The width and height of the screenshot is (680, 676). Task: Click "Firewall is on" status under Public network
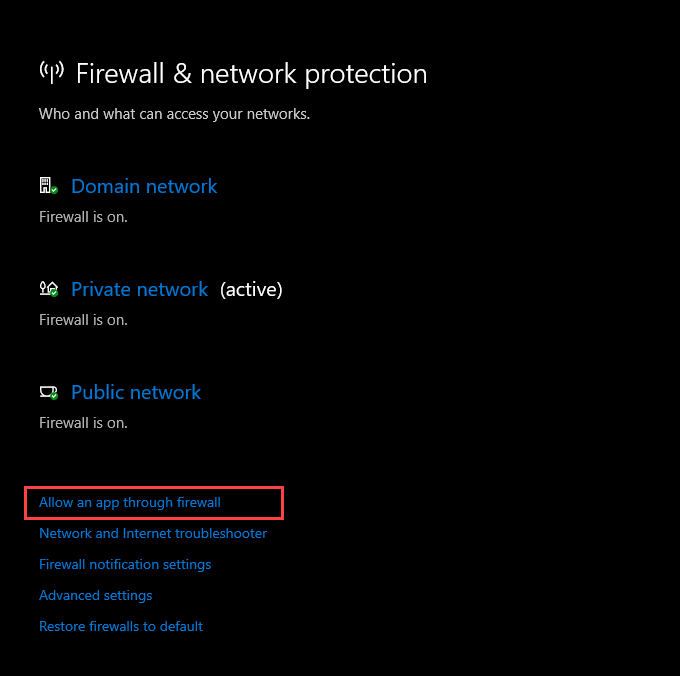(x=83, y=423)
